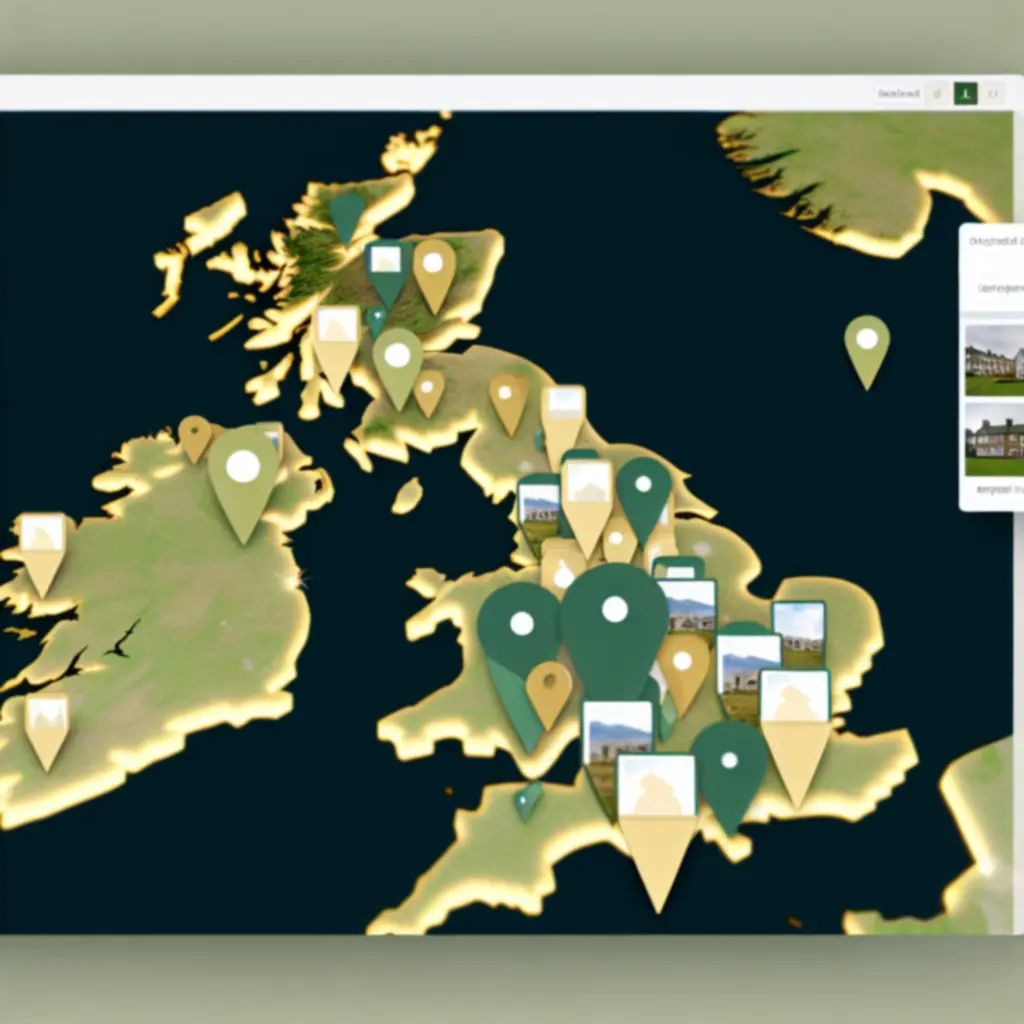Click the text label in the top toolbar
Screen dimensions: 1024x1024
[899, 93]
